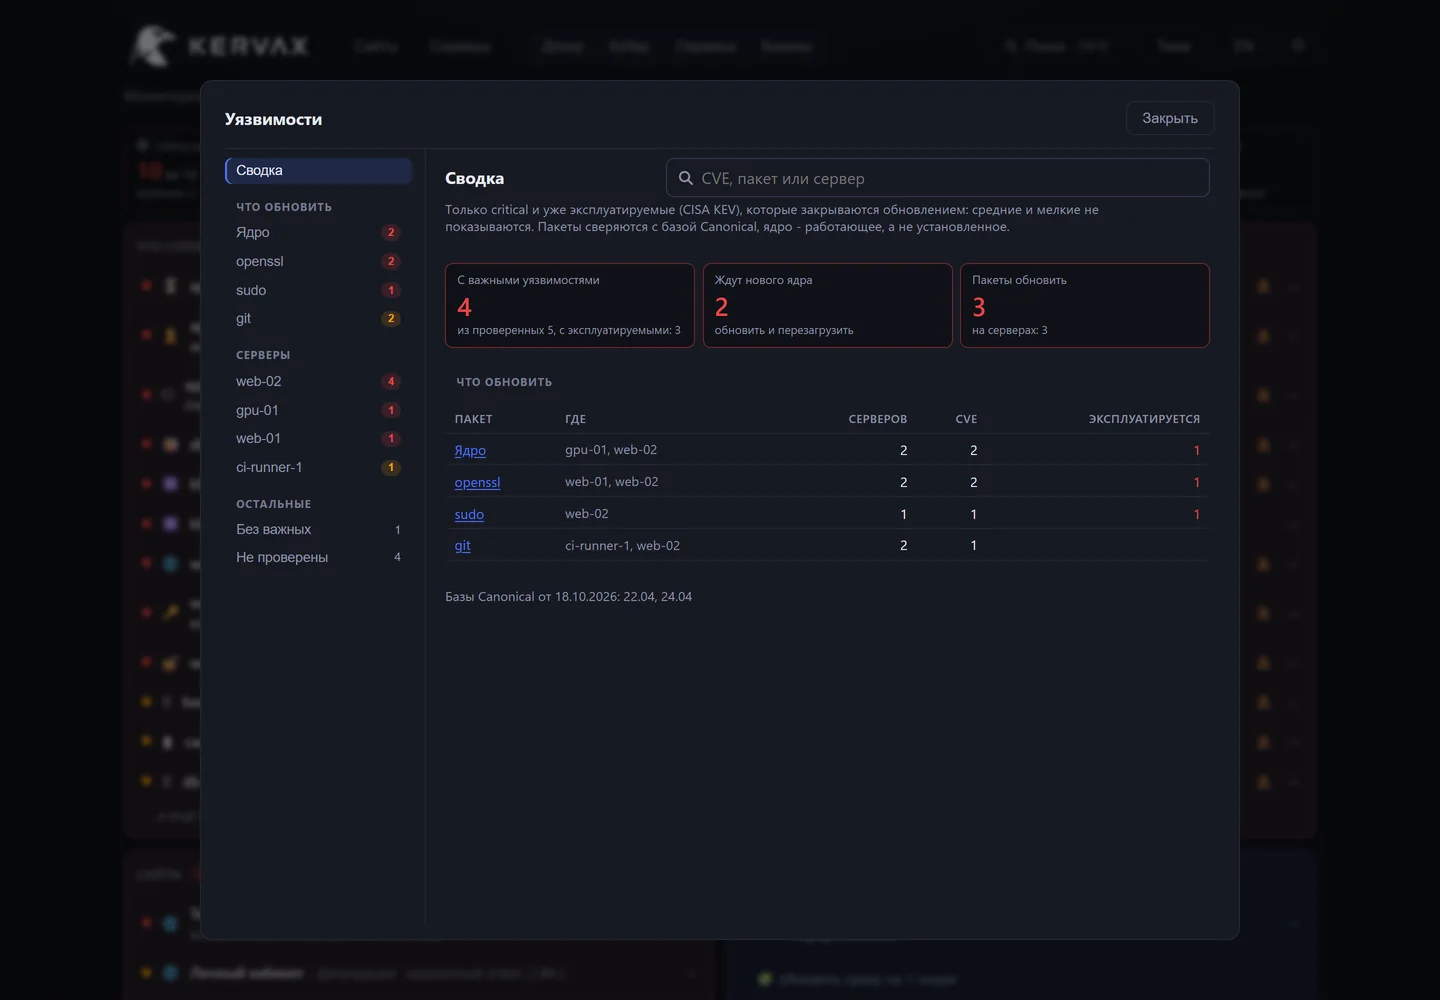
Task: Open Ядро in the sidebar list
Action: click(319, 232)
